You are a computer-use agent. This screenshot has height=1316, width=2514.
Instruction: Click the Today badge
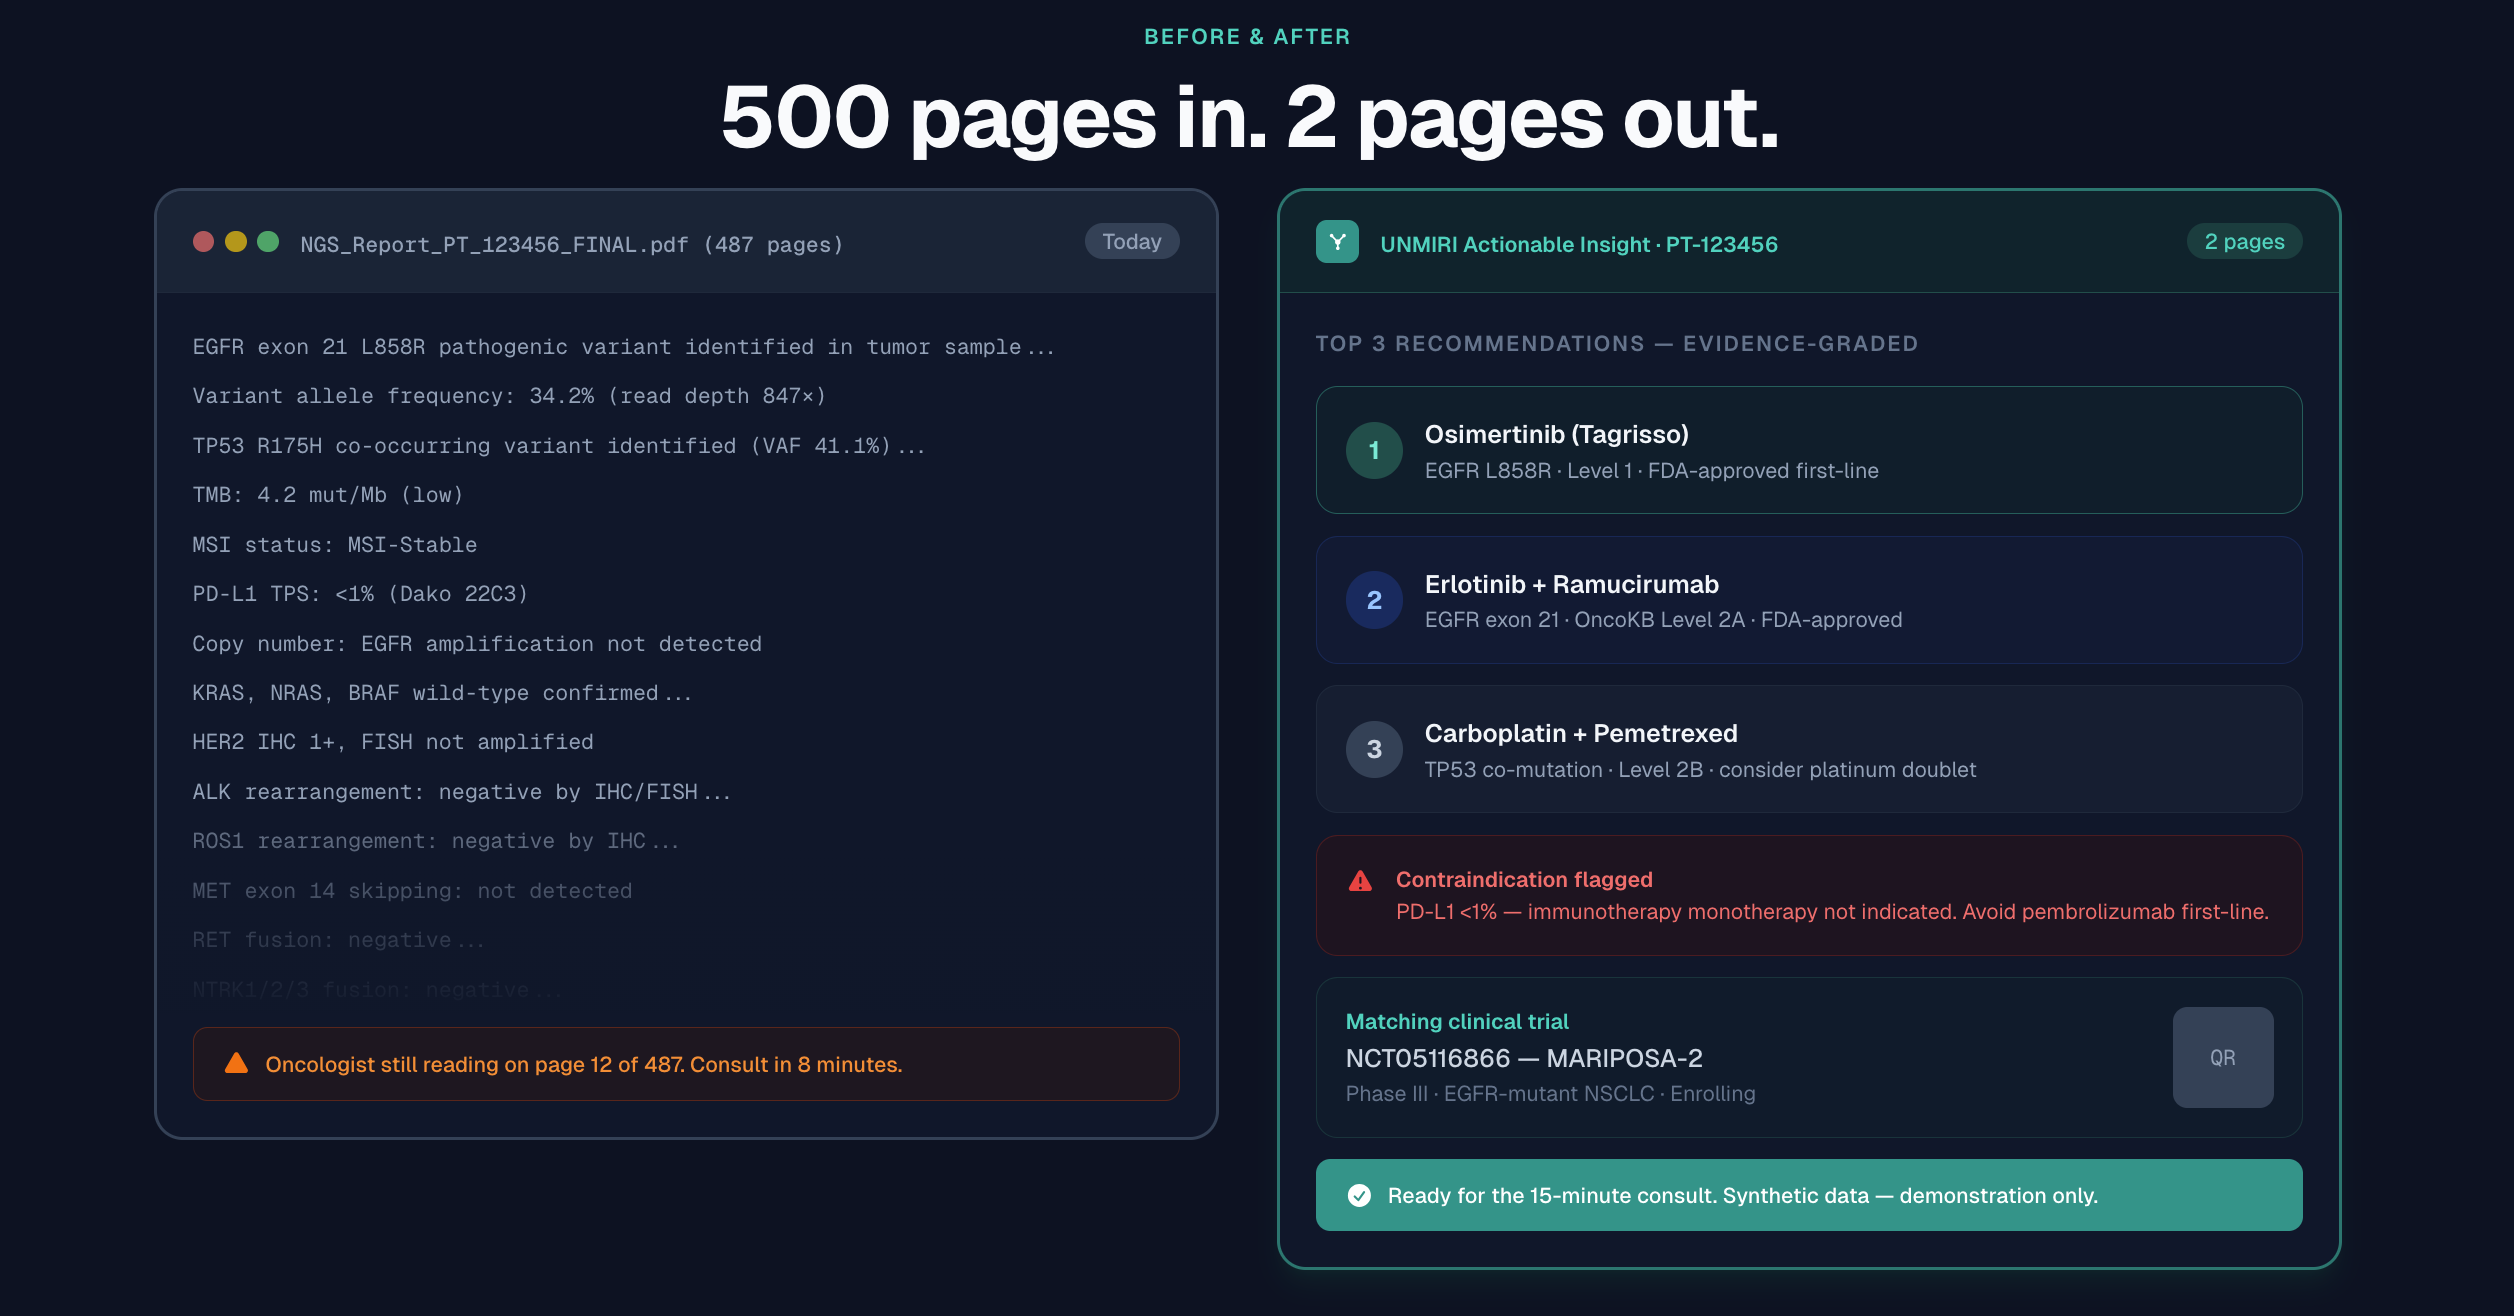click(x=1131, y=242)
